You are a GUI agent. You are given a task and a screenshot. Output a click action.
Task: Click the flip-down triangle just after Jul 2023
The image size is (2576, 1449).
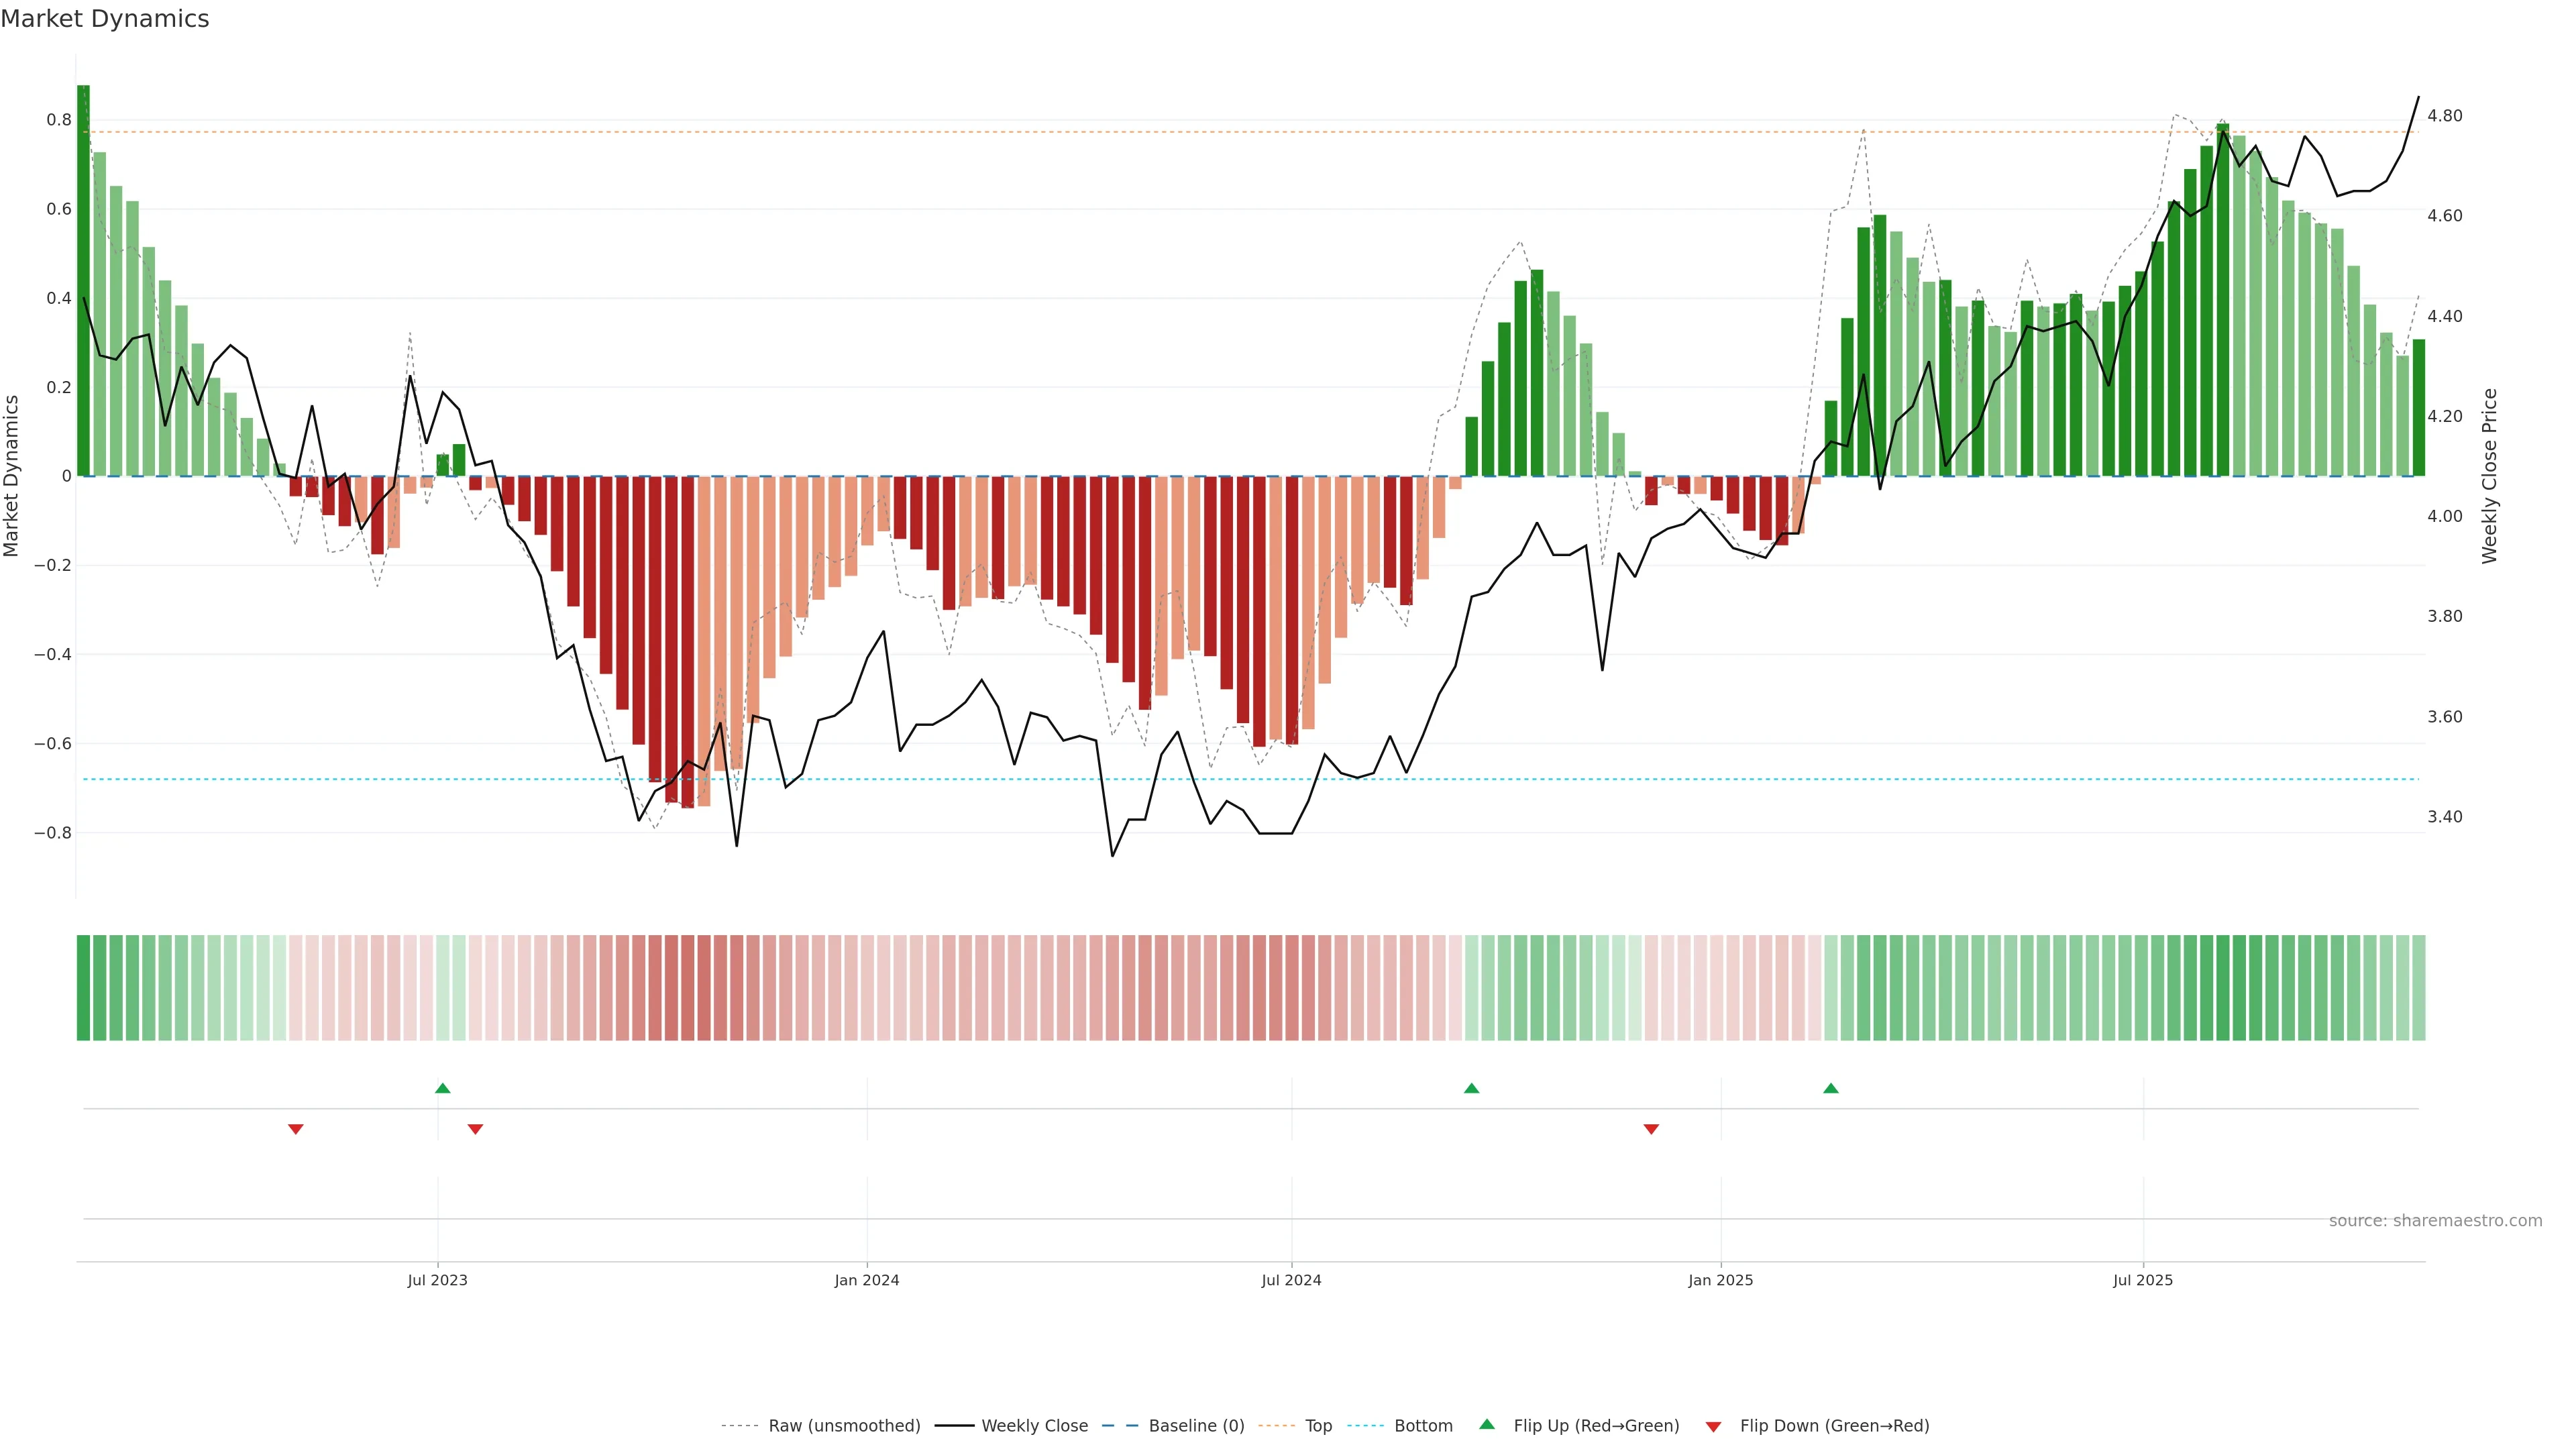475,1129
